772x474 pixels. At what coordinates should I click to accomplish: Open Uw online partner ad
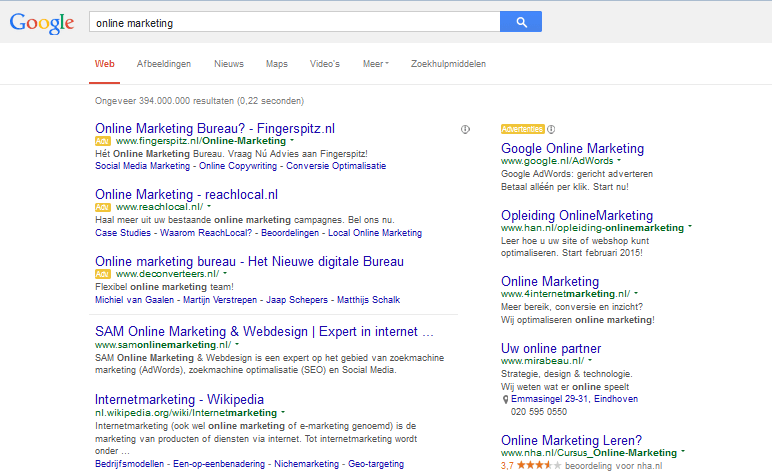pyautogui.click(x=551, y=348)
